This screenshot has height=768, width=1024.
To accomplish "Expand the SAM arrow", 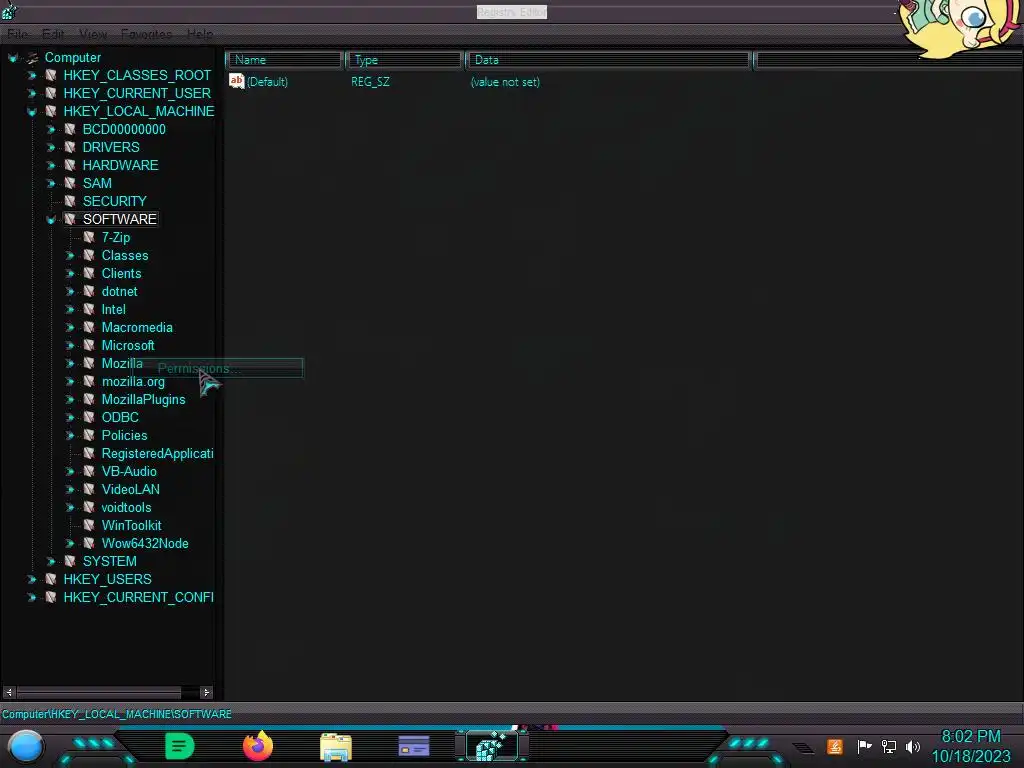I will 50,184.
